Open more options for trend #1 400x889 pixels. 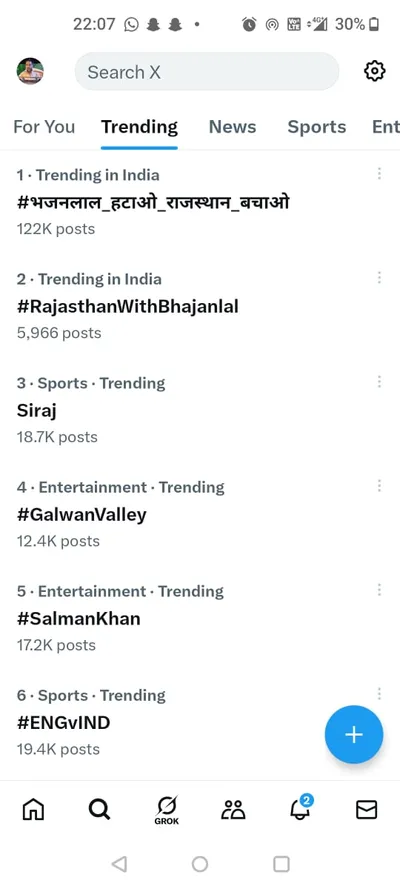tap(379, 173)
